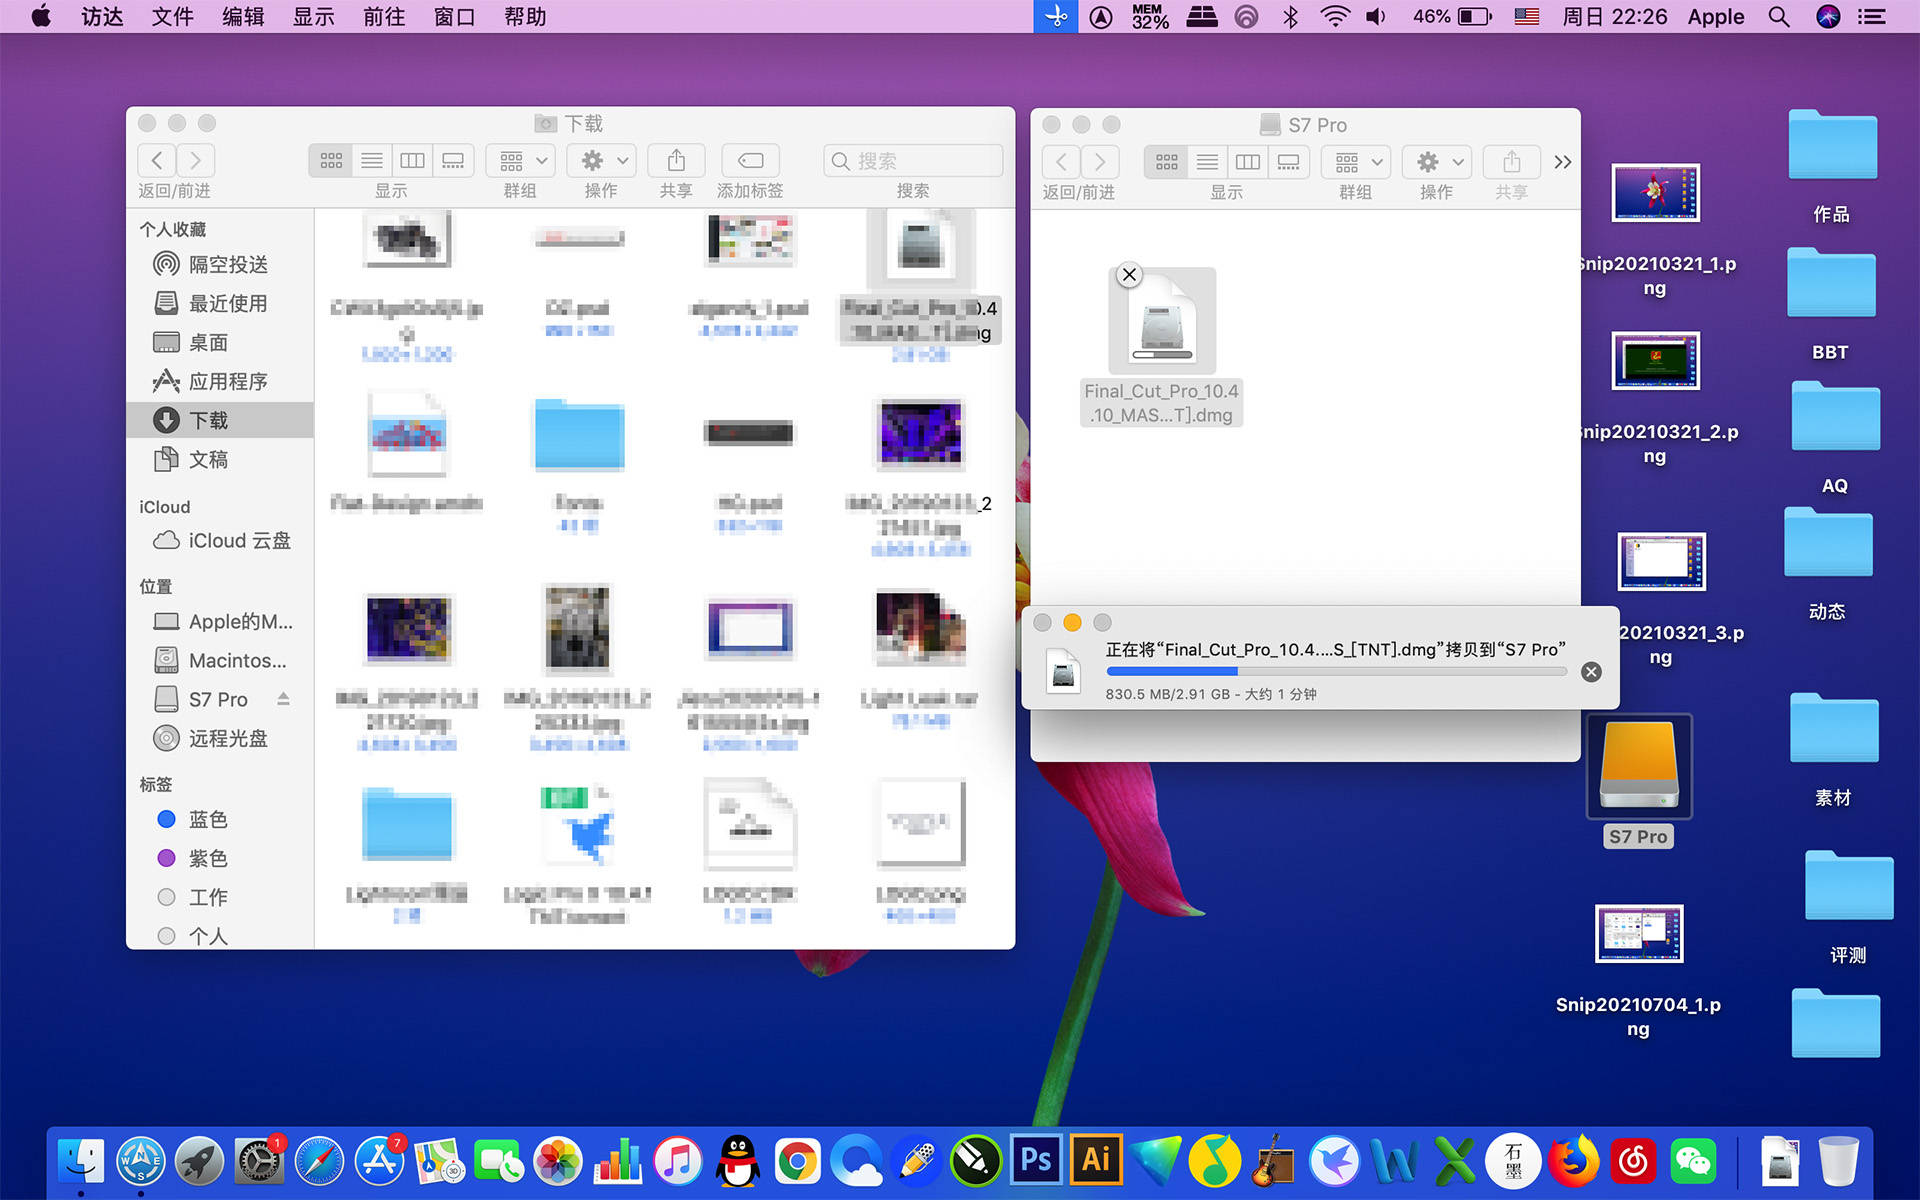Screen dimensions: 1920x1200
Task: Open the action gear dropdown in Downloads
Action: [603, 161]
